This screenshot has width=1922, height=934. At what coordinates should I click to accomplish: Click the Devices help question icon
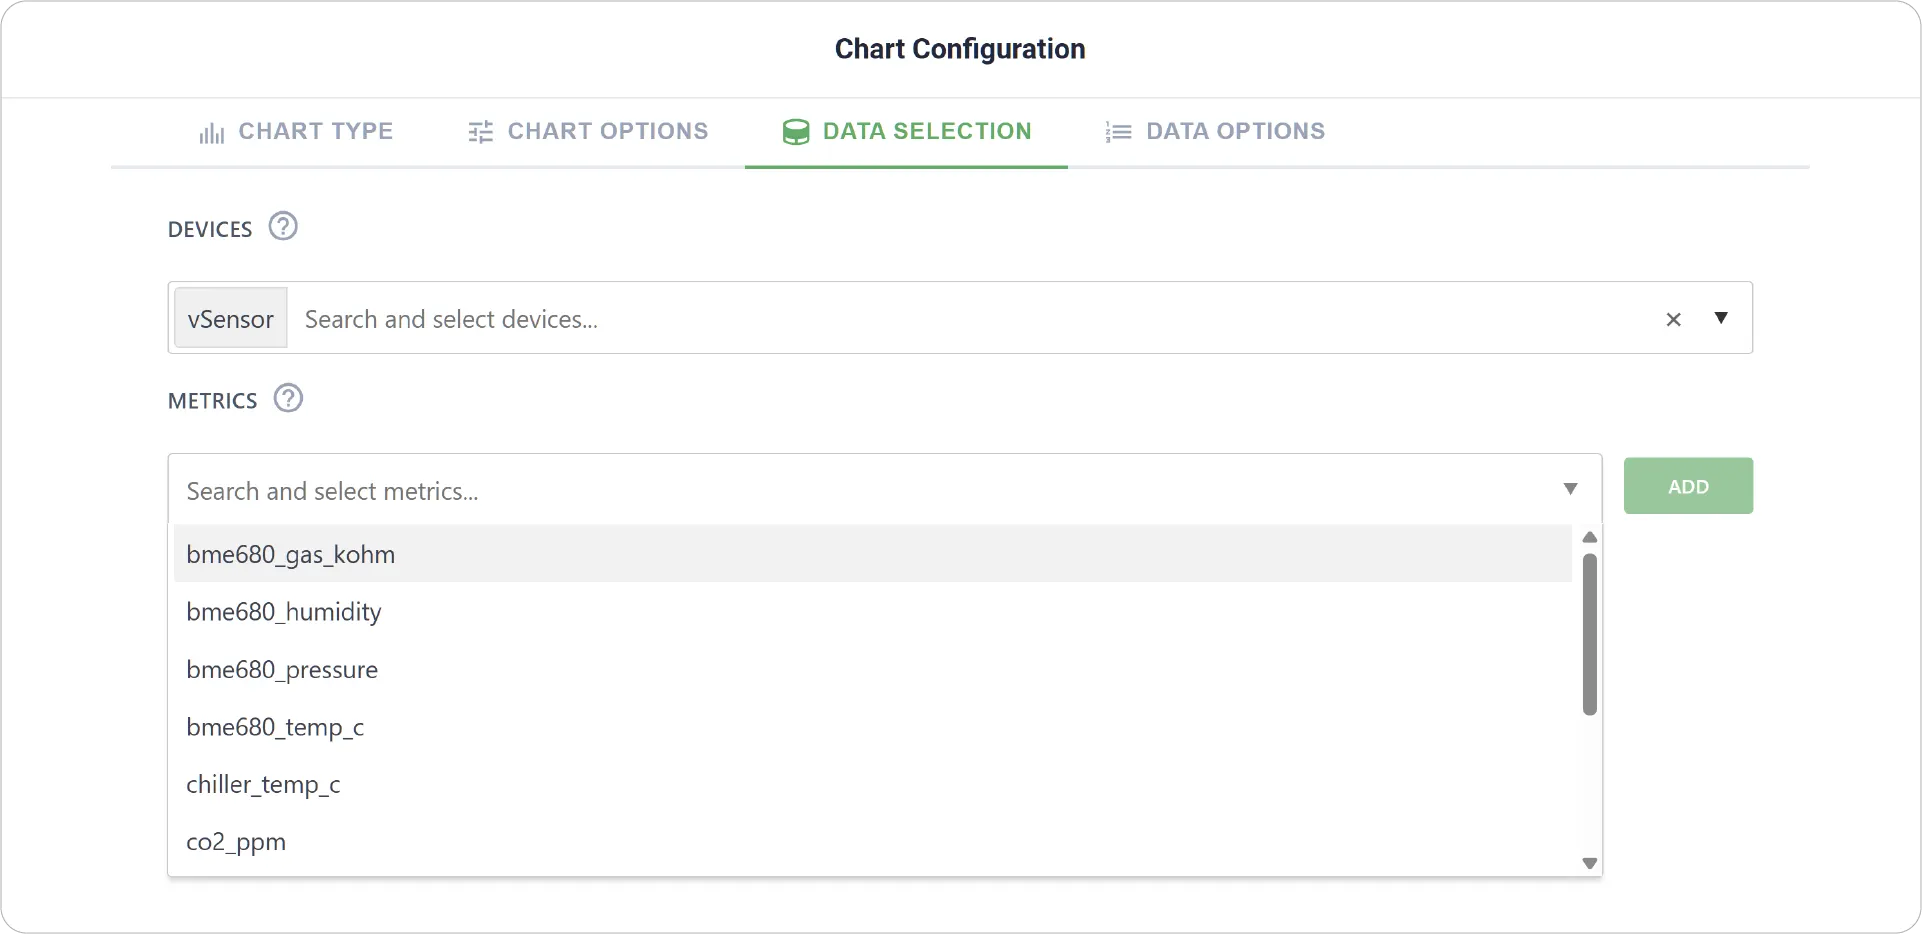click(283, 227)
